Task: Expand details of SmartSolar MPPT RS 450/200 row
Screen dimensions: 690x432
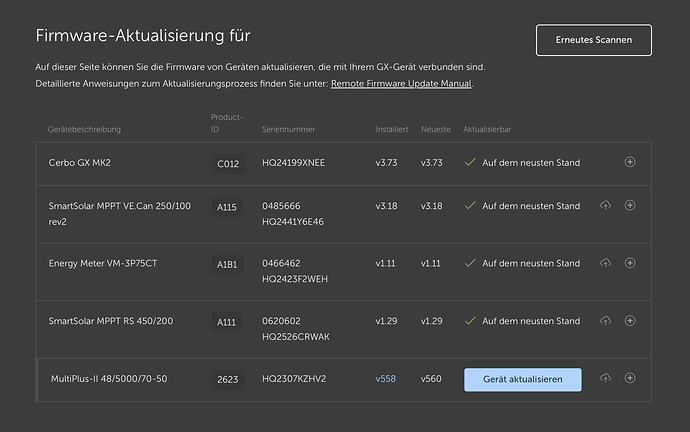Action: pyautogui.click(x=630, y=320)
